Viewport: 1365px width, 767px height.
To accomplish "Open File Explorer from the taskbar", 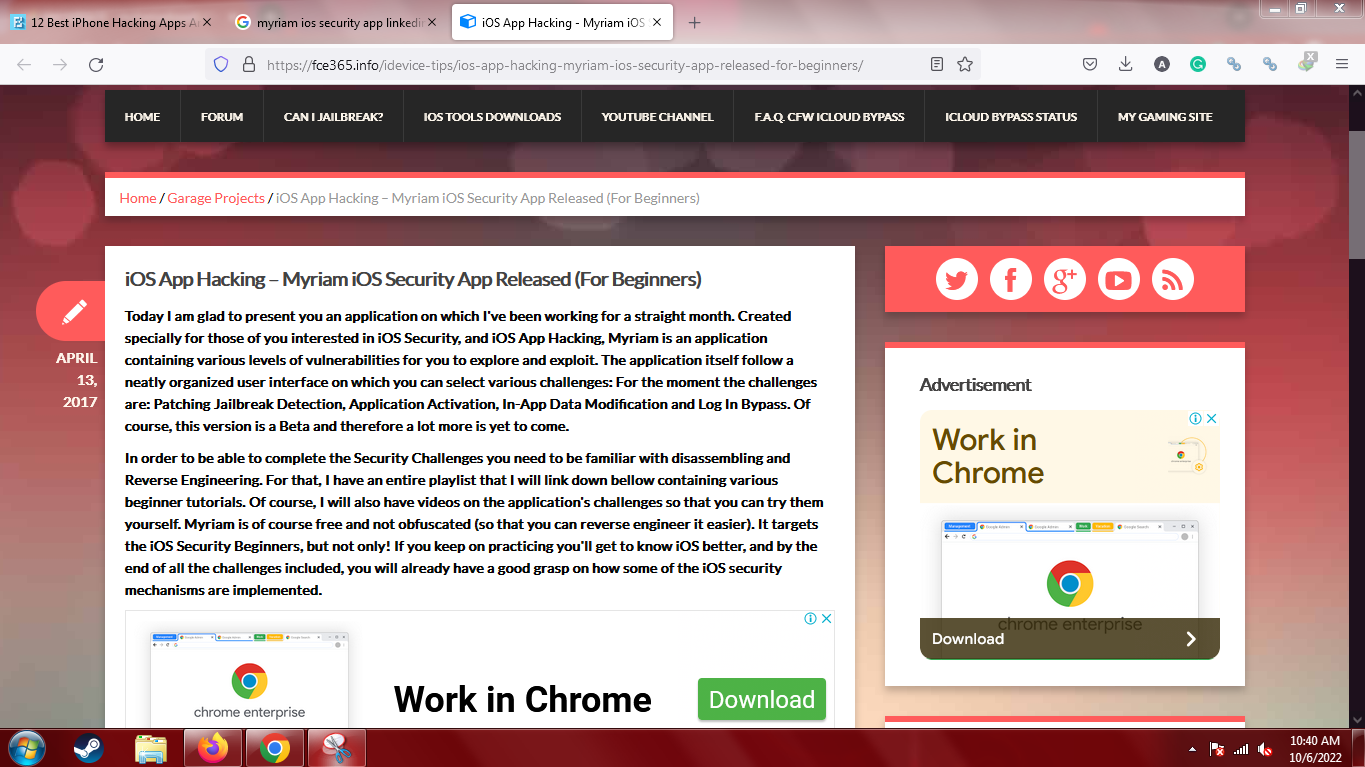I will pyautogui.click(x=151, y=748).
